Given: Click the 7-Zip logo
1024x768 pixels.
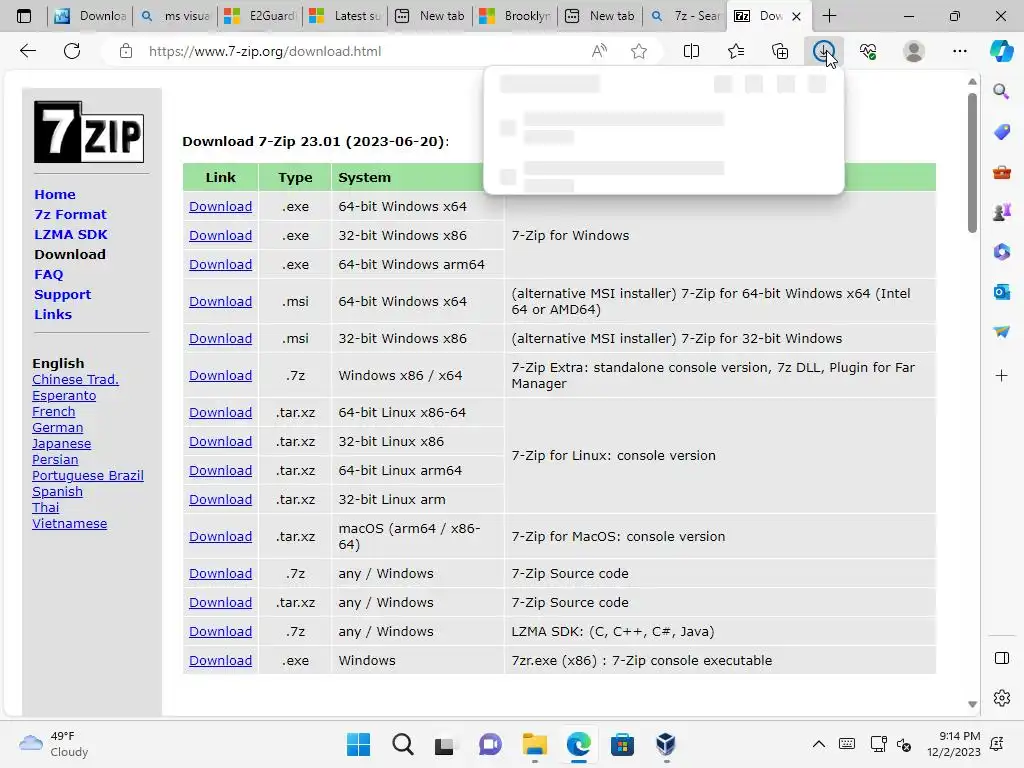Looking at the screenshot, I should pyautogui.click(x=89, y=132).
